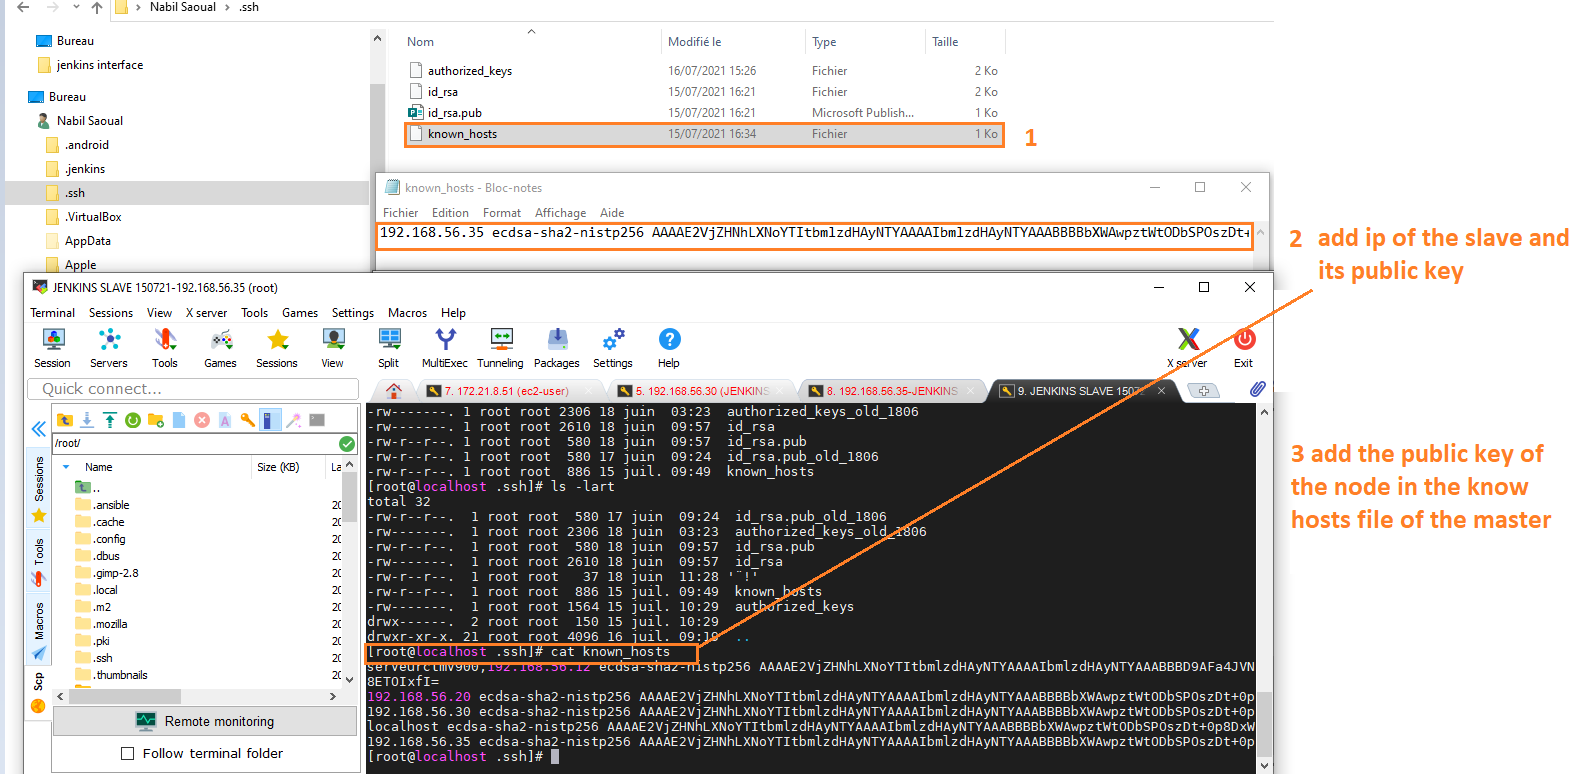Open the Tools toolbar icon
Viewport: 1587px width, 774px height.
(x=165, y=348)
